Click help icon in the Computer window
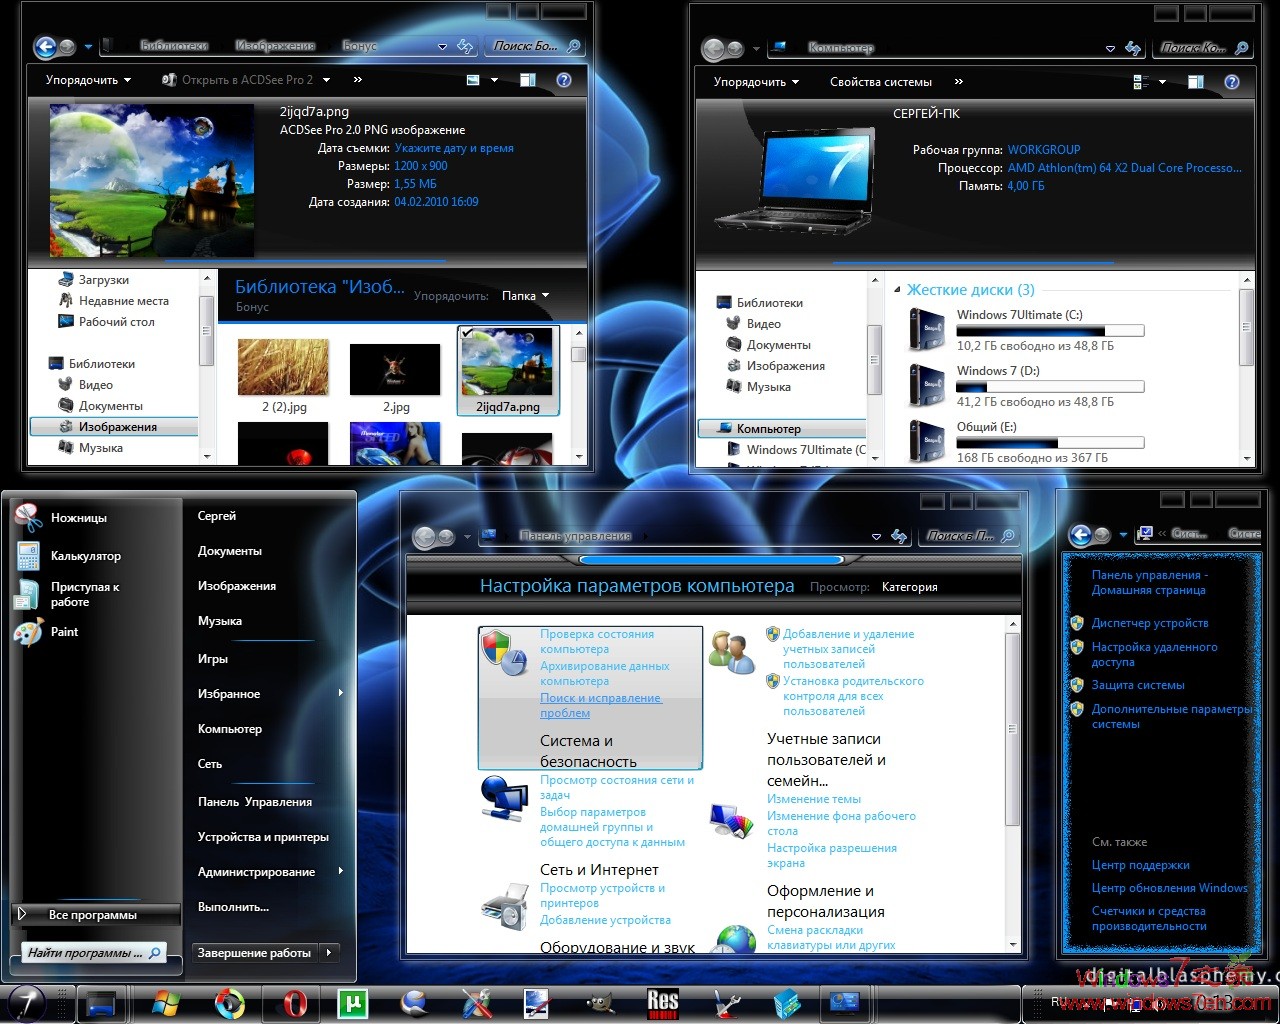The width and height of the screenshot is (1280, 1024). [1232, 82]
